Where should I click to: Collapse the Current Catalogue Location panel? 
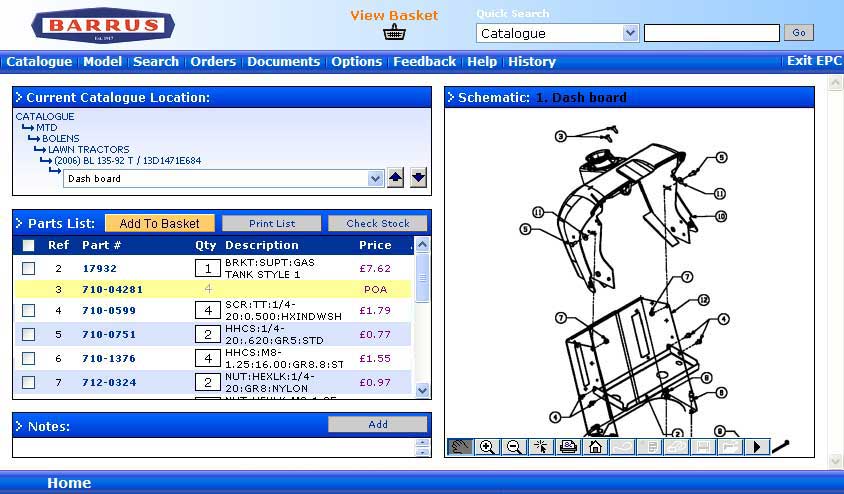tap(19, 97)
